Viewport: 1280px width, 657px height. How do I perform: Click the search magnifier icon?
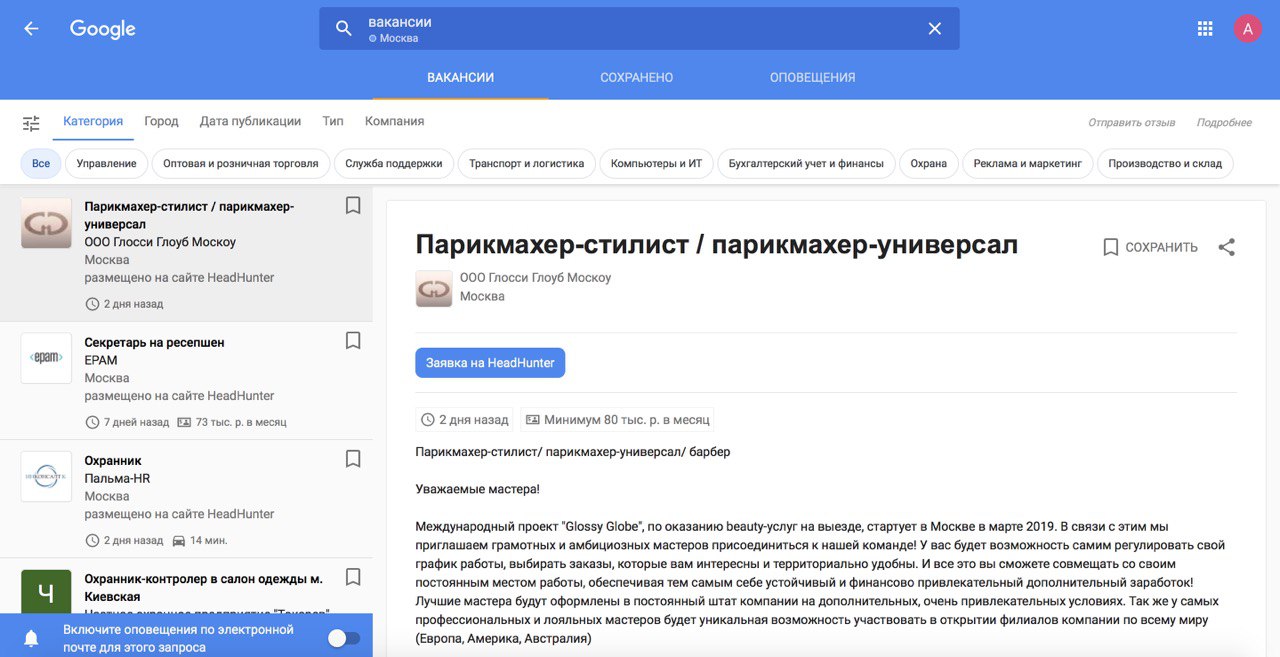coord(344,29)
